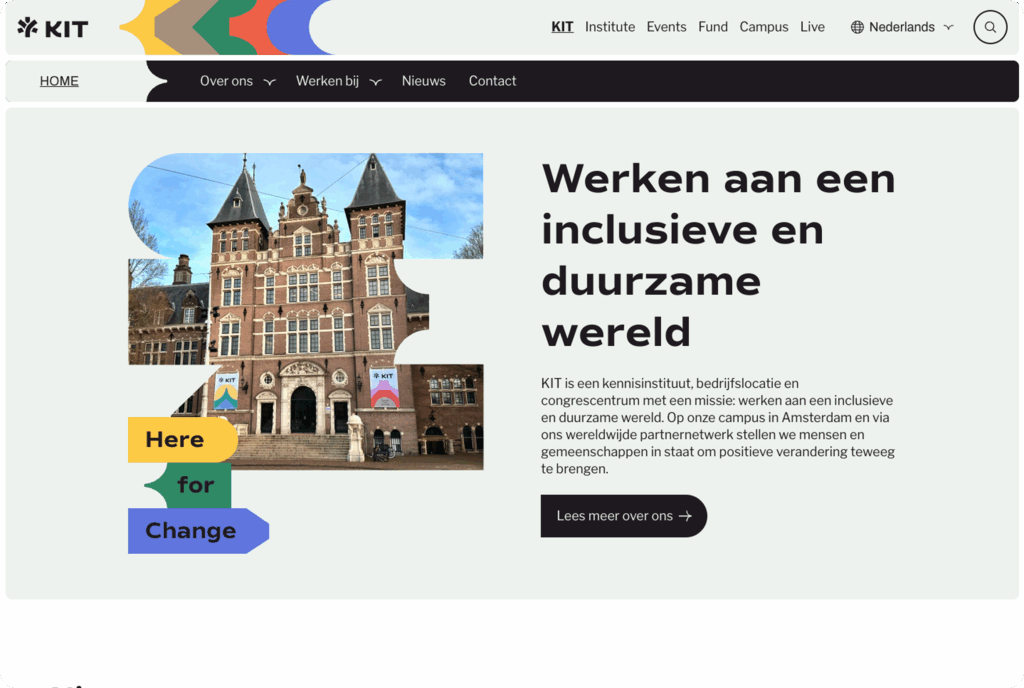Viewport: 1024px width, 688px height.
Task: Open the search using the magnifier icon
Action: [989, 27]
